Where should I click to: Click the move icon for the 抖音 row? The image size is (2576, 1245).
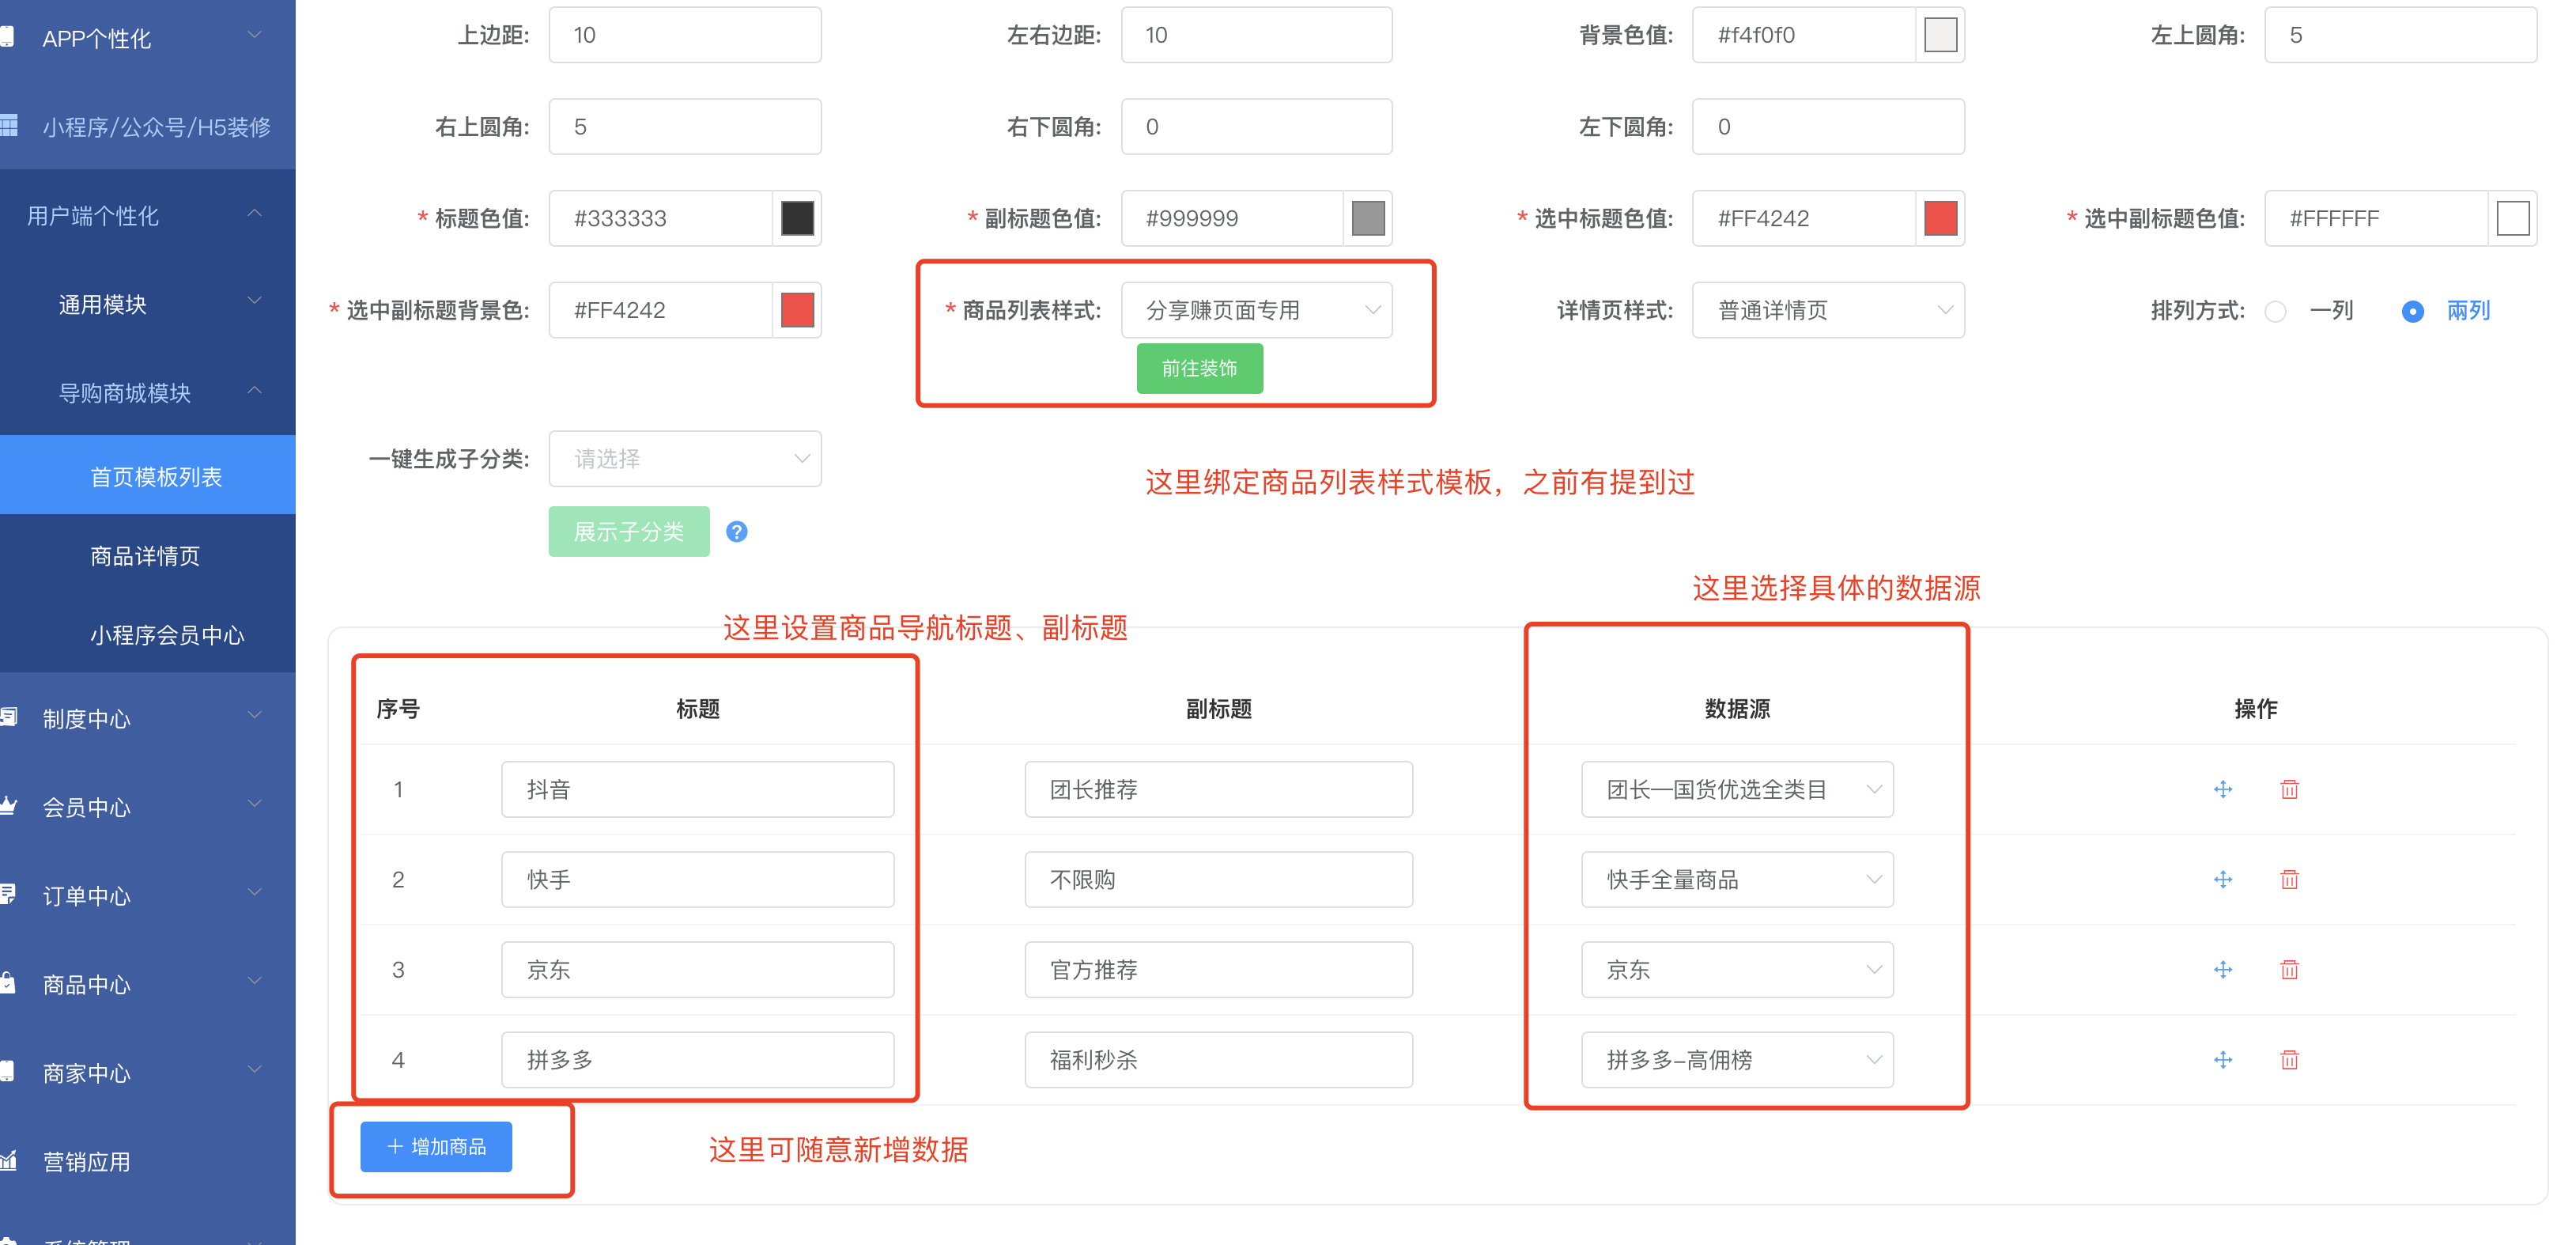pyautogui.click(x=2222, y=789)
